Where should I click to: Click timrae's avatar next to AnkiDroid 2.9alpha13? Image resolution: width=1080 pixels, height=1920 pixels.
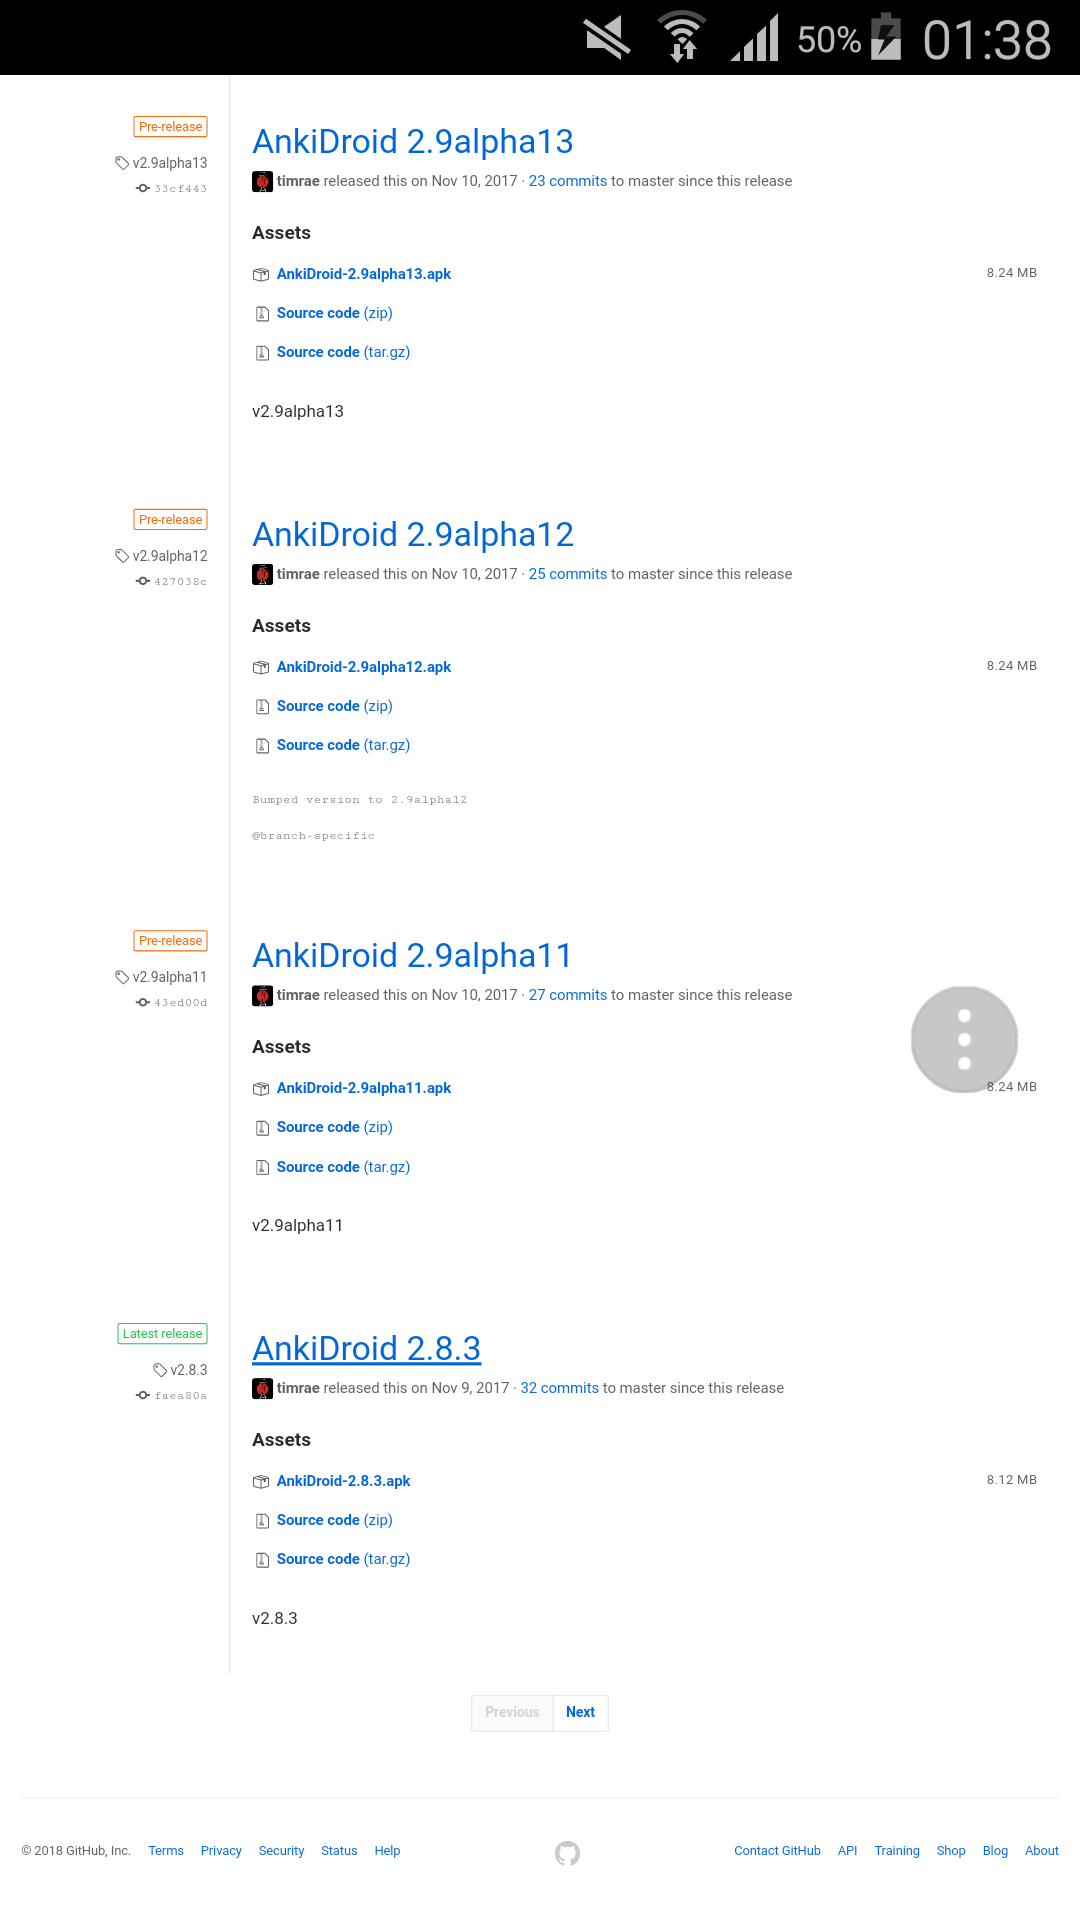click(x=262, y=181)
